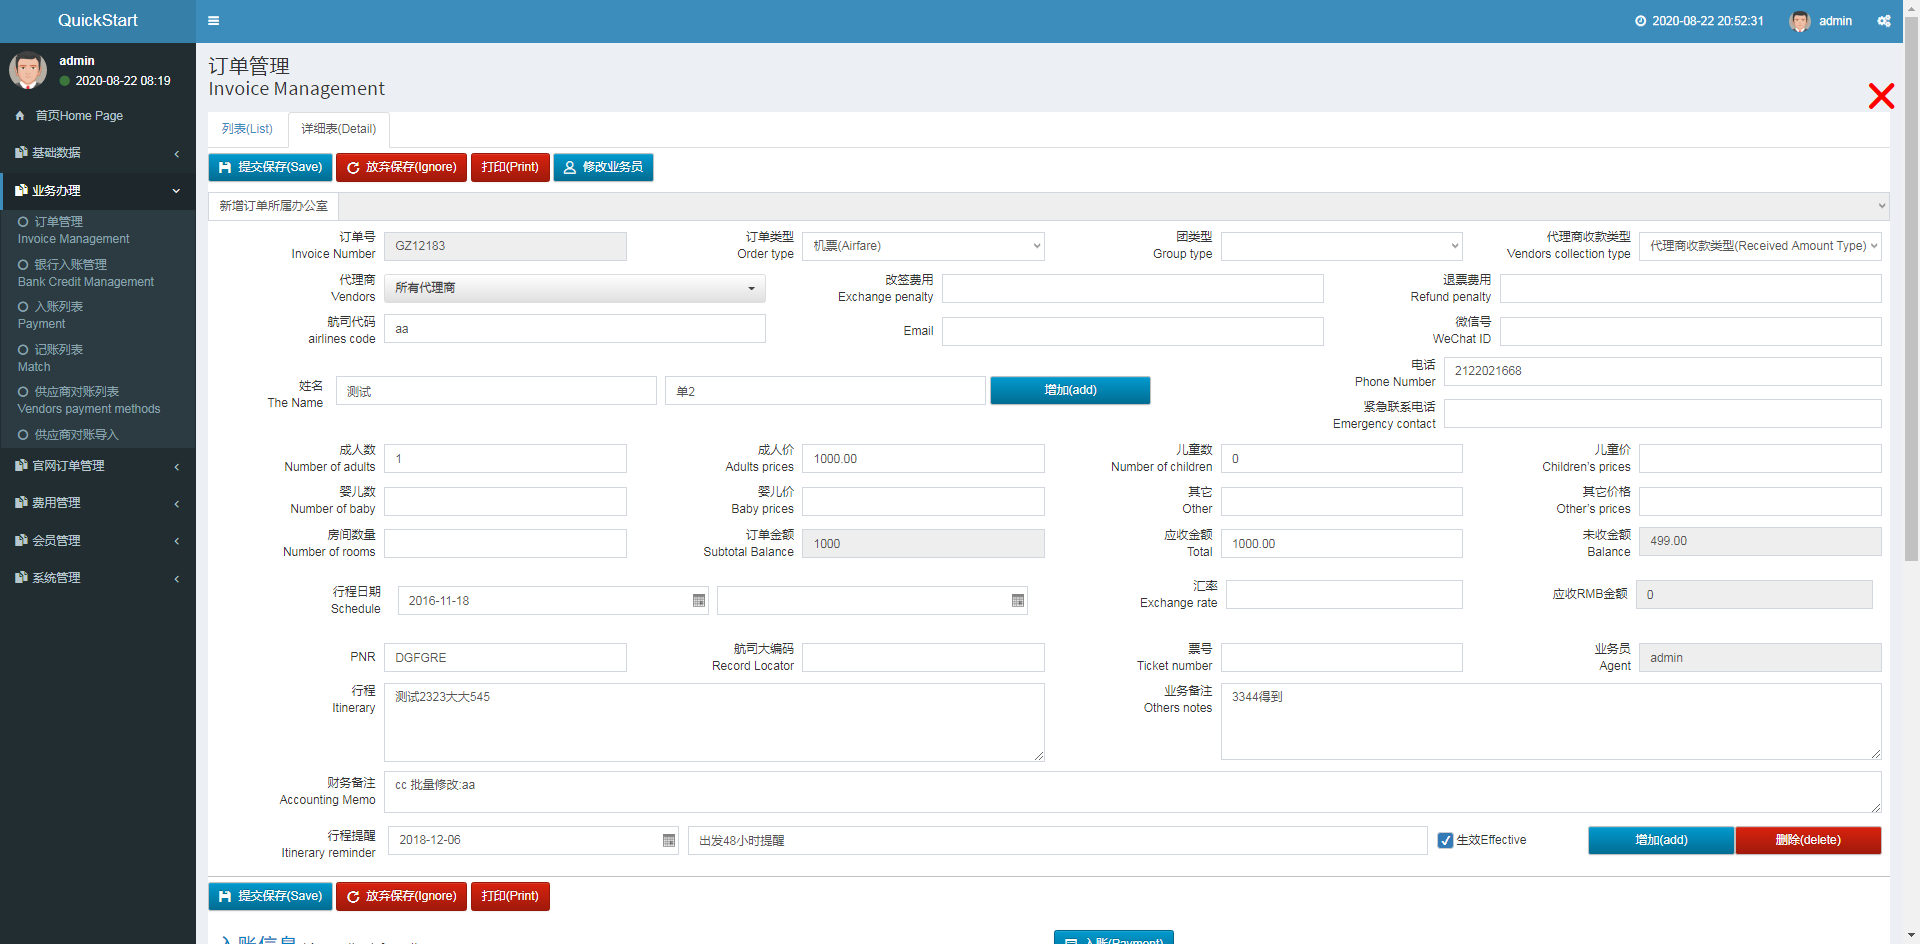
Task: Click the hamburger sidebar toggle icon
Action: coord(213,21)
